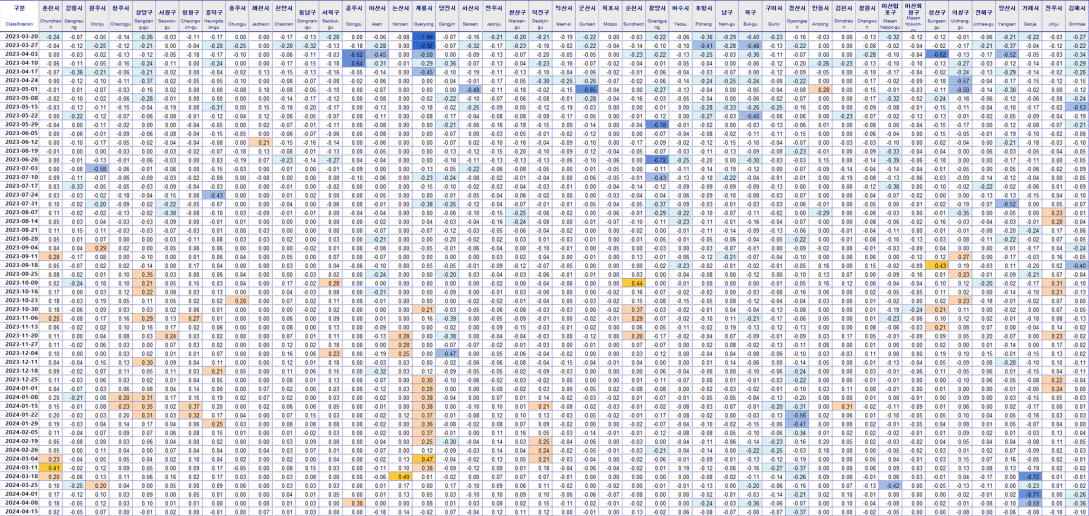Click the 2023-11-06 date row label

(19, 317)
